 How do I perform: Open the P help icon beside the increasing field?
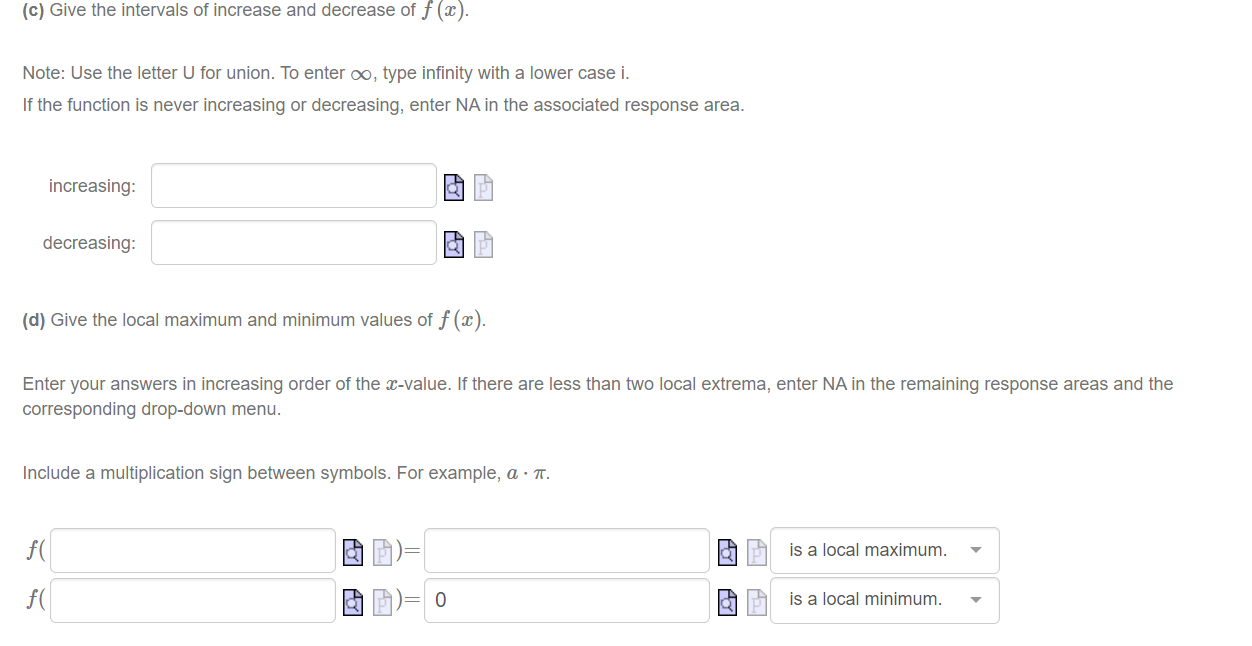pos(482,186)
